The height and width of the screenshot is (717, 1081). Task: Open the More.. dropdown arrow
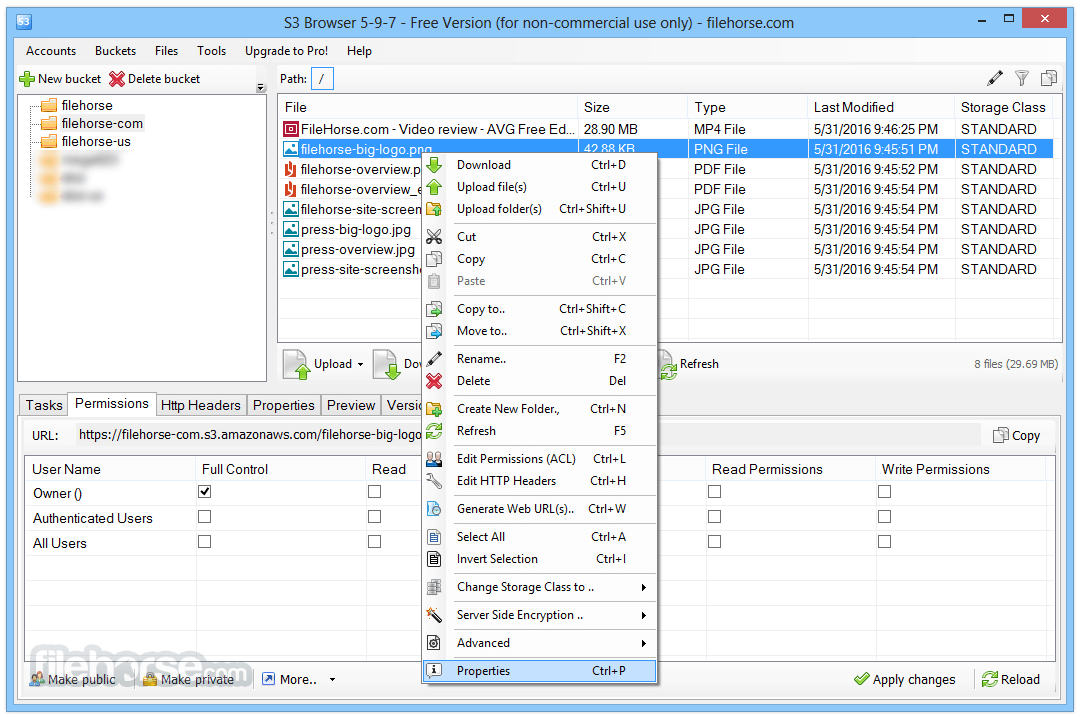coord(332,680)
